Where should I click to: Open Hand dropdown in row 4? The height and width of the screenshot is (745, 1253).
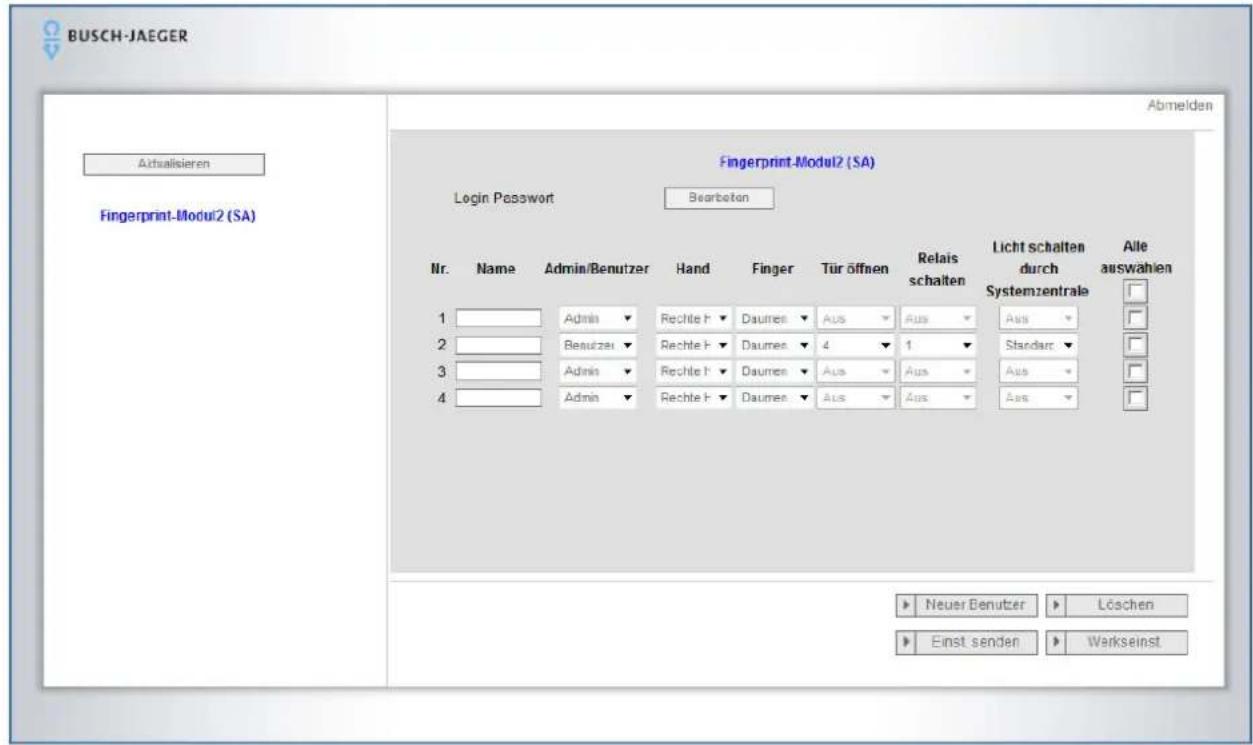693,398
